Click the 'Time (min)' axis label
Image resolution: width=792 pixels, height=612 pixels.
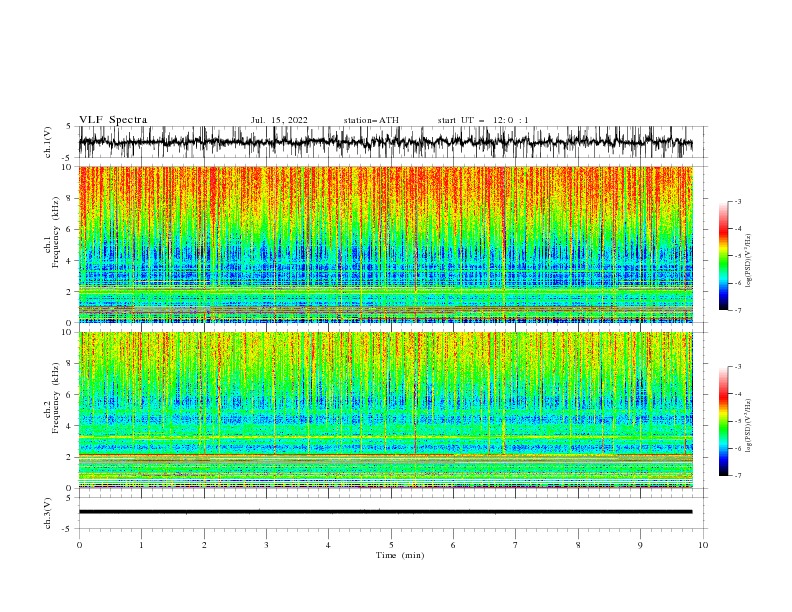pyautogui.click(x=400, y=555)
